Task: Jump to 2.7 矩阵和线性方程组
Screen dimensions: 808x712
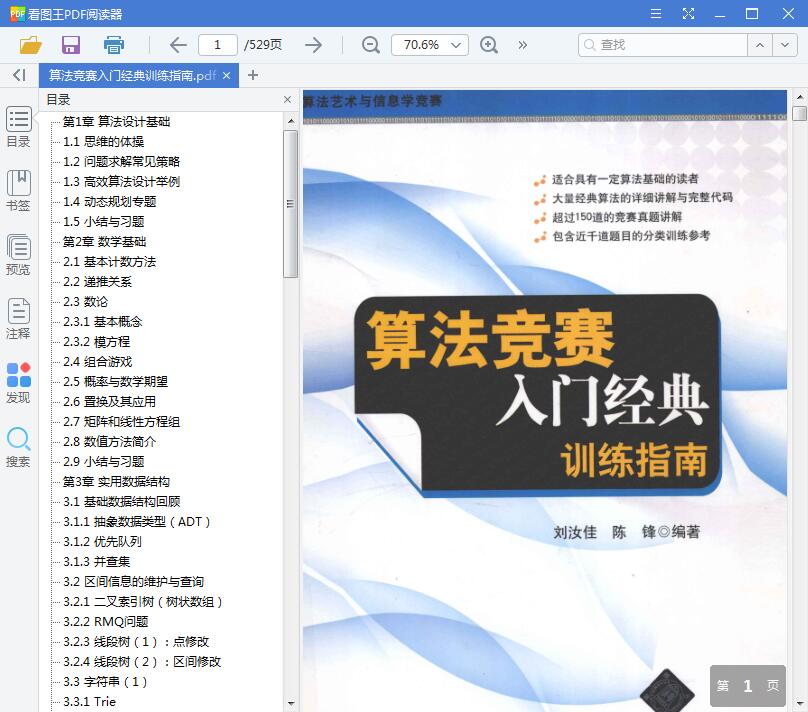Action: click(122, 422)
